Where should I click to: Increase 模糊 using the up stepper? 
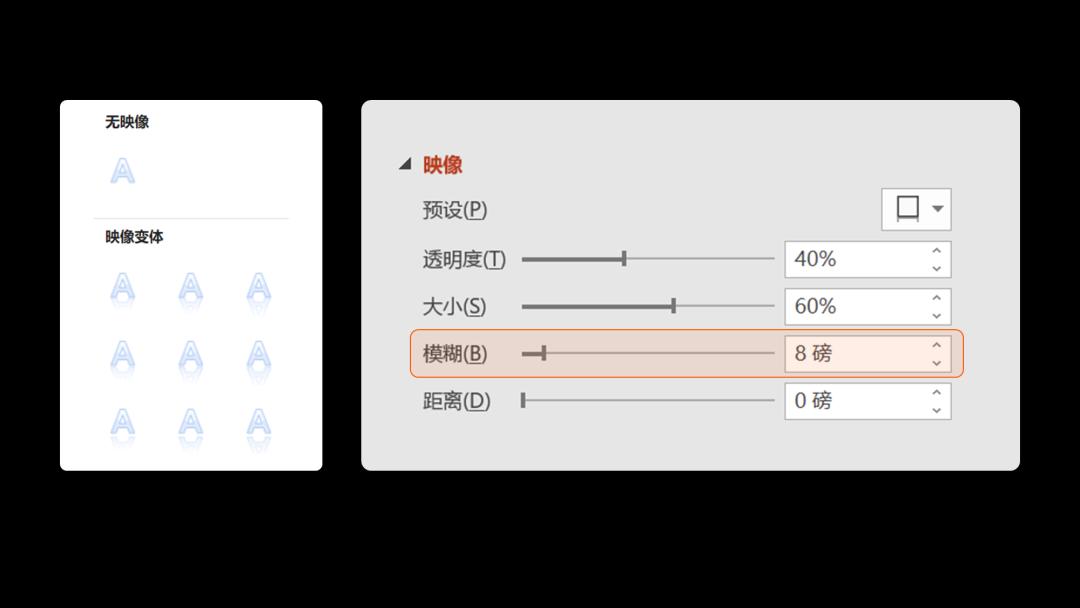tap(935, 345)
